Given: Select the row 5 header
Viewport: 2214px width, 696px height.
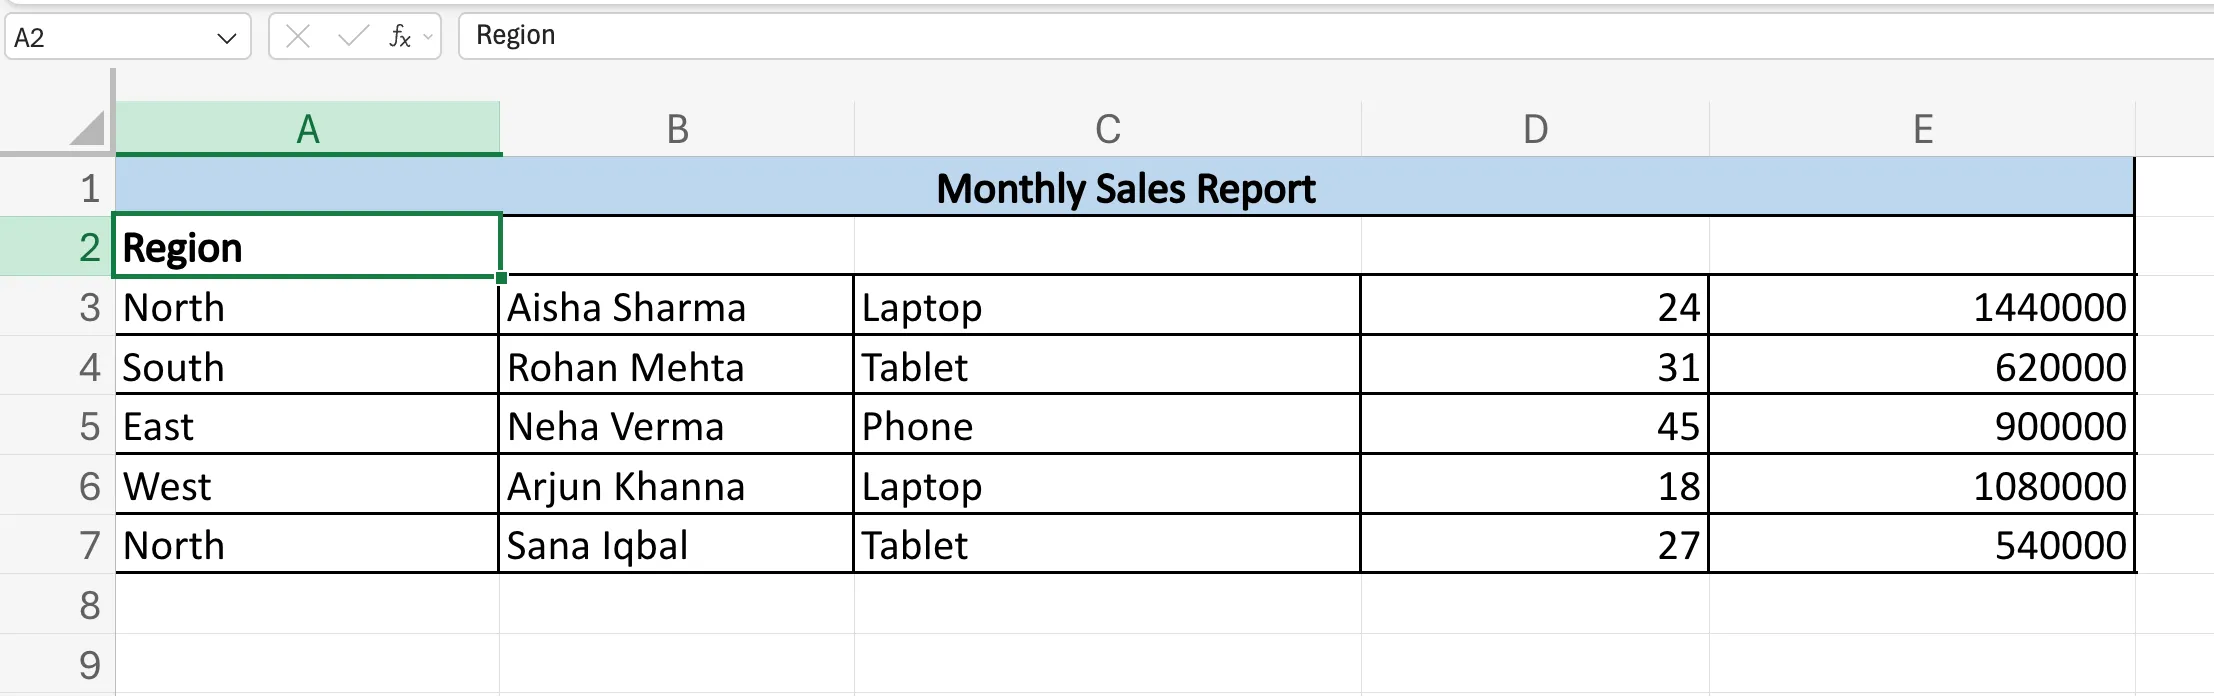Looking at the screenshot, I should 89,427.
